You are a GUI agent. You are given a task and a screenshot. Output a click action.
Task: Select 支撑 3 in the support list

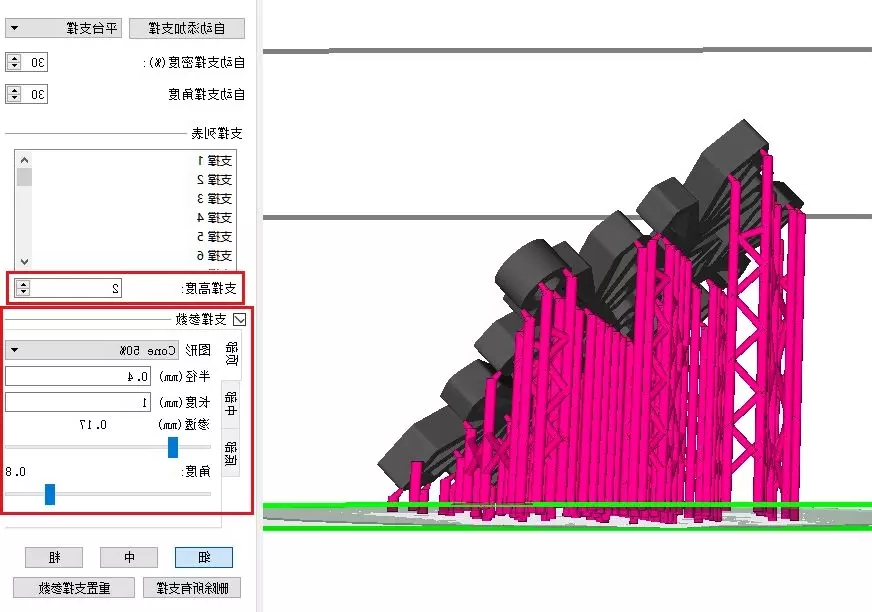215,199
